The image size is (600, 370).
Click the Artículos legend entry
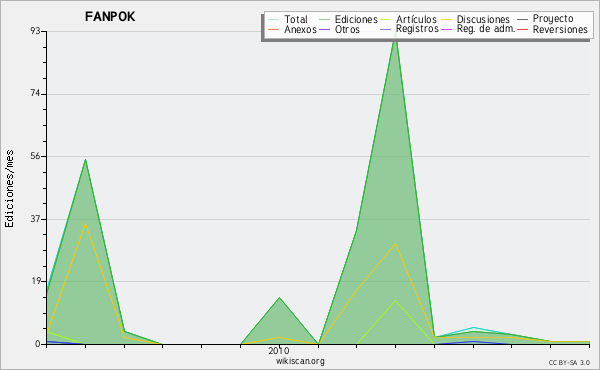pyautogui.click(x=408, y=19)
